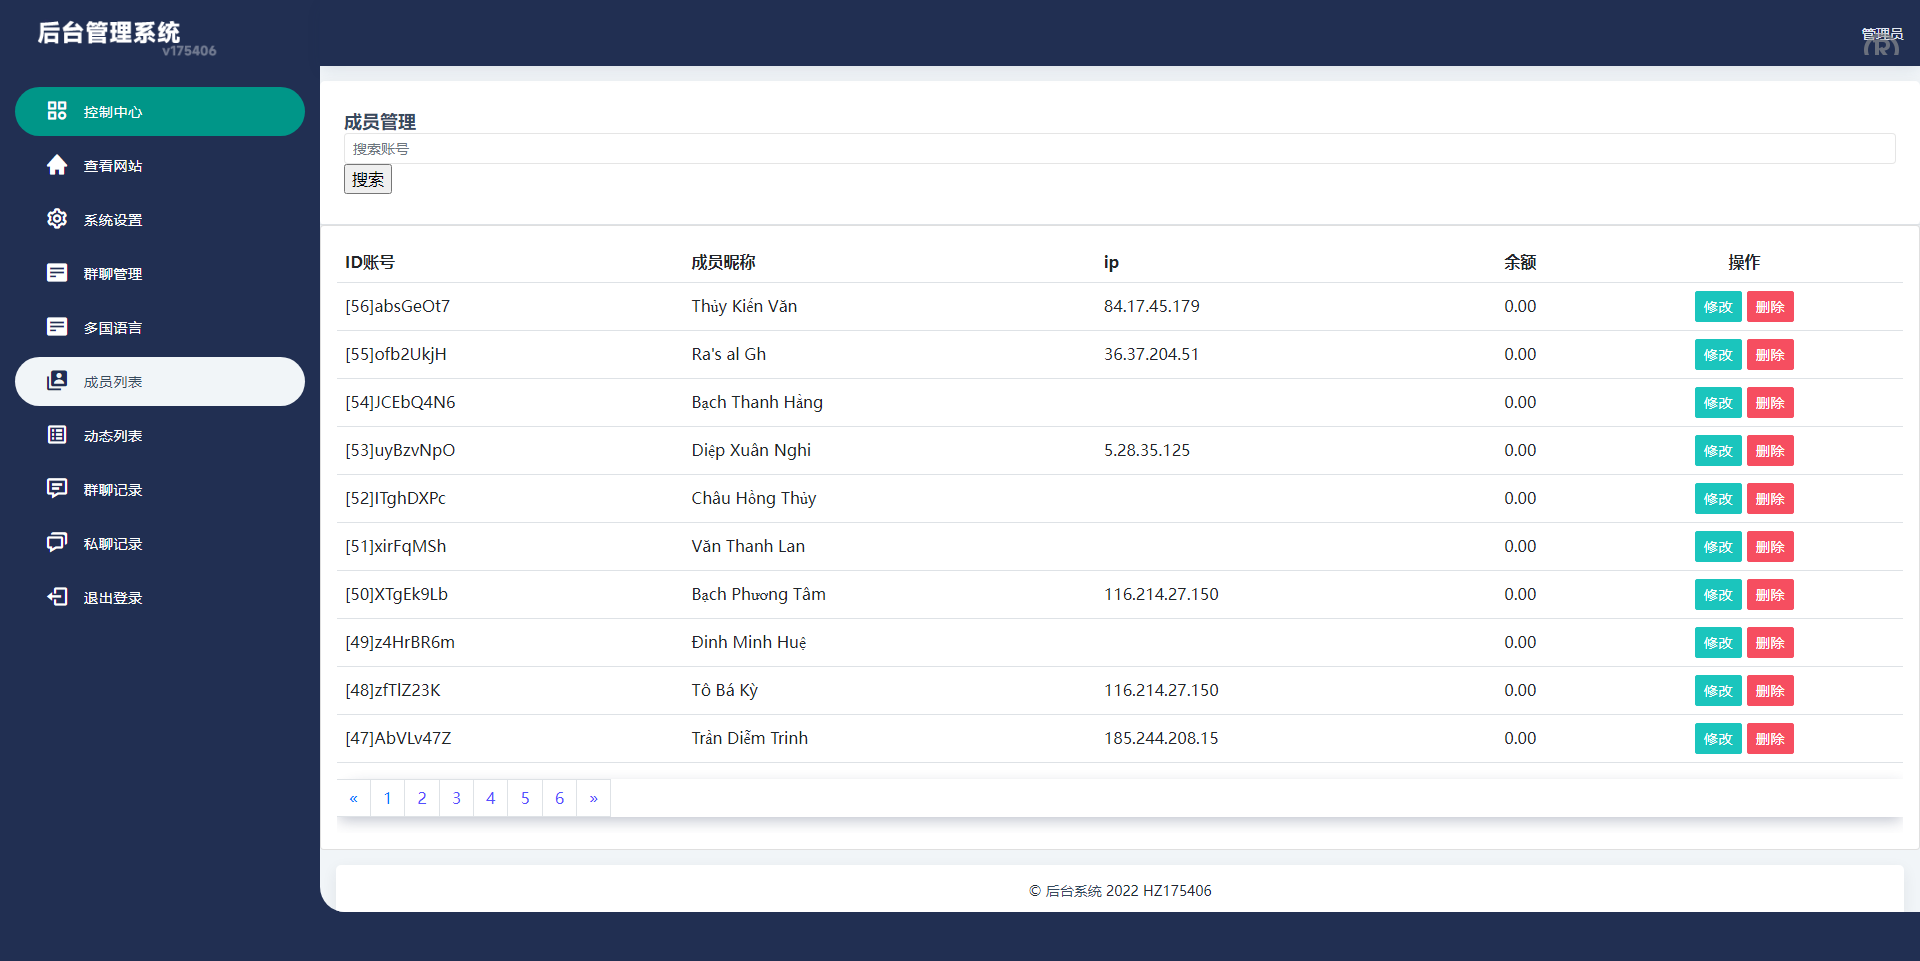Click inside the 搜索账号 search field
The image size is (1920, 961).
[1119, 149]
